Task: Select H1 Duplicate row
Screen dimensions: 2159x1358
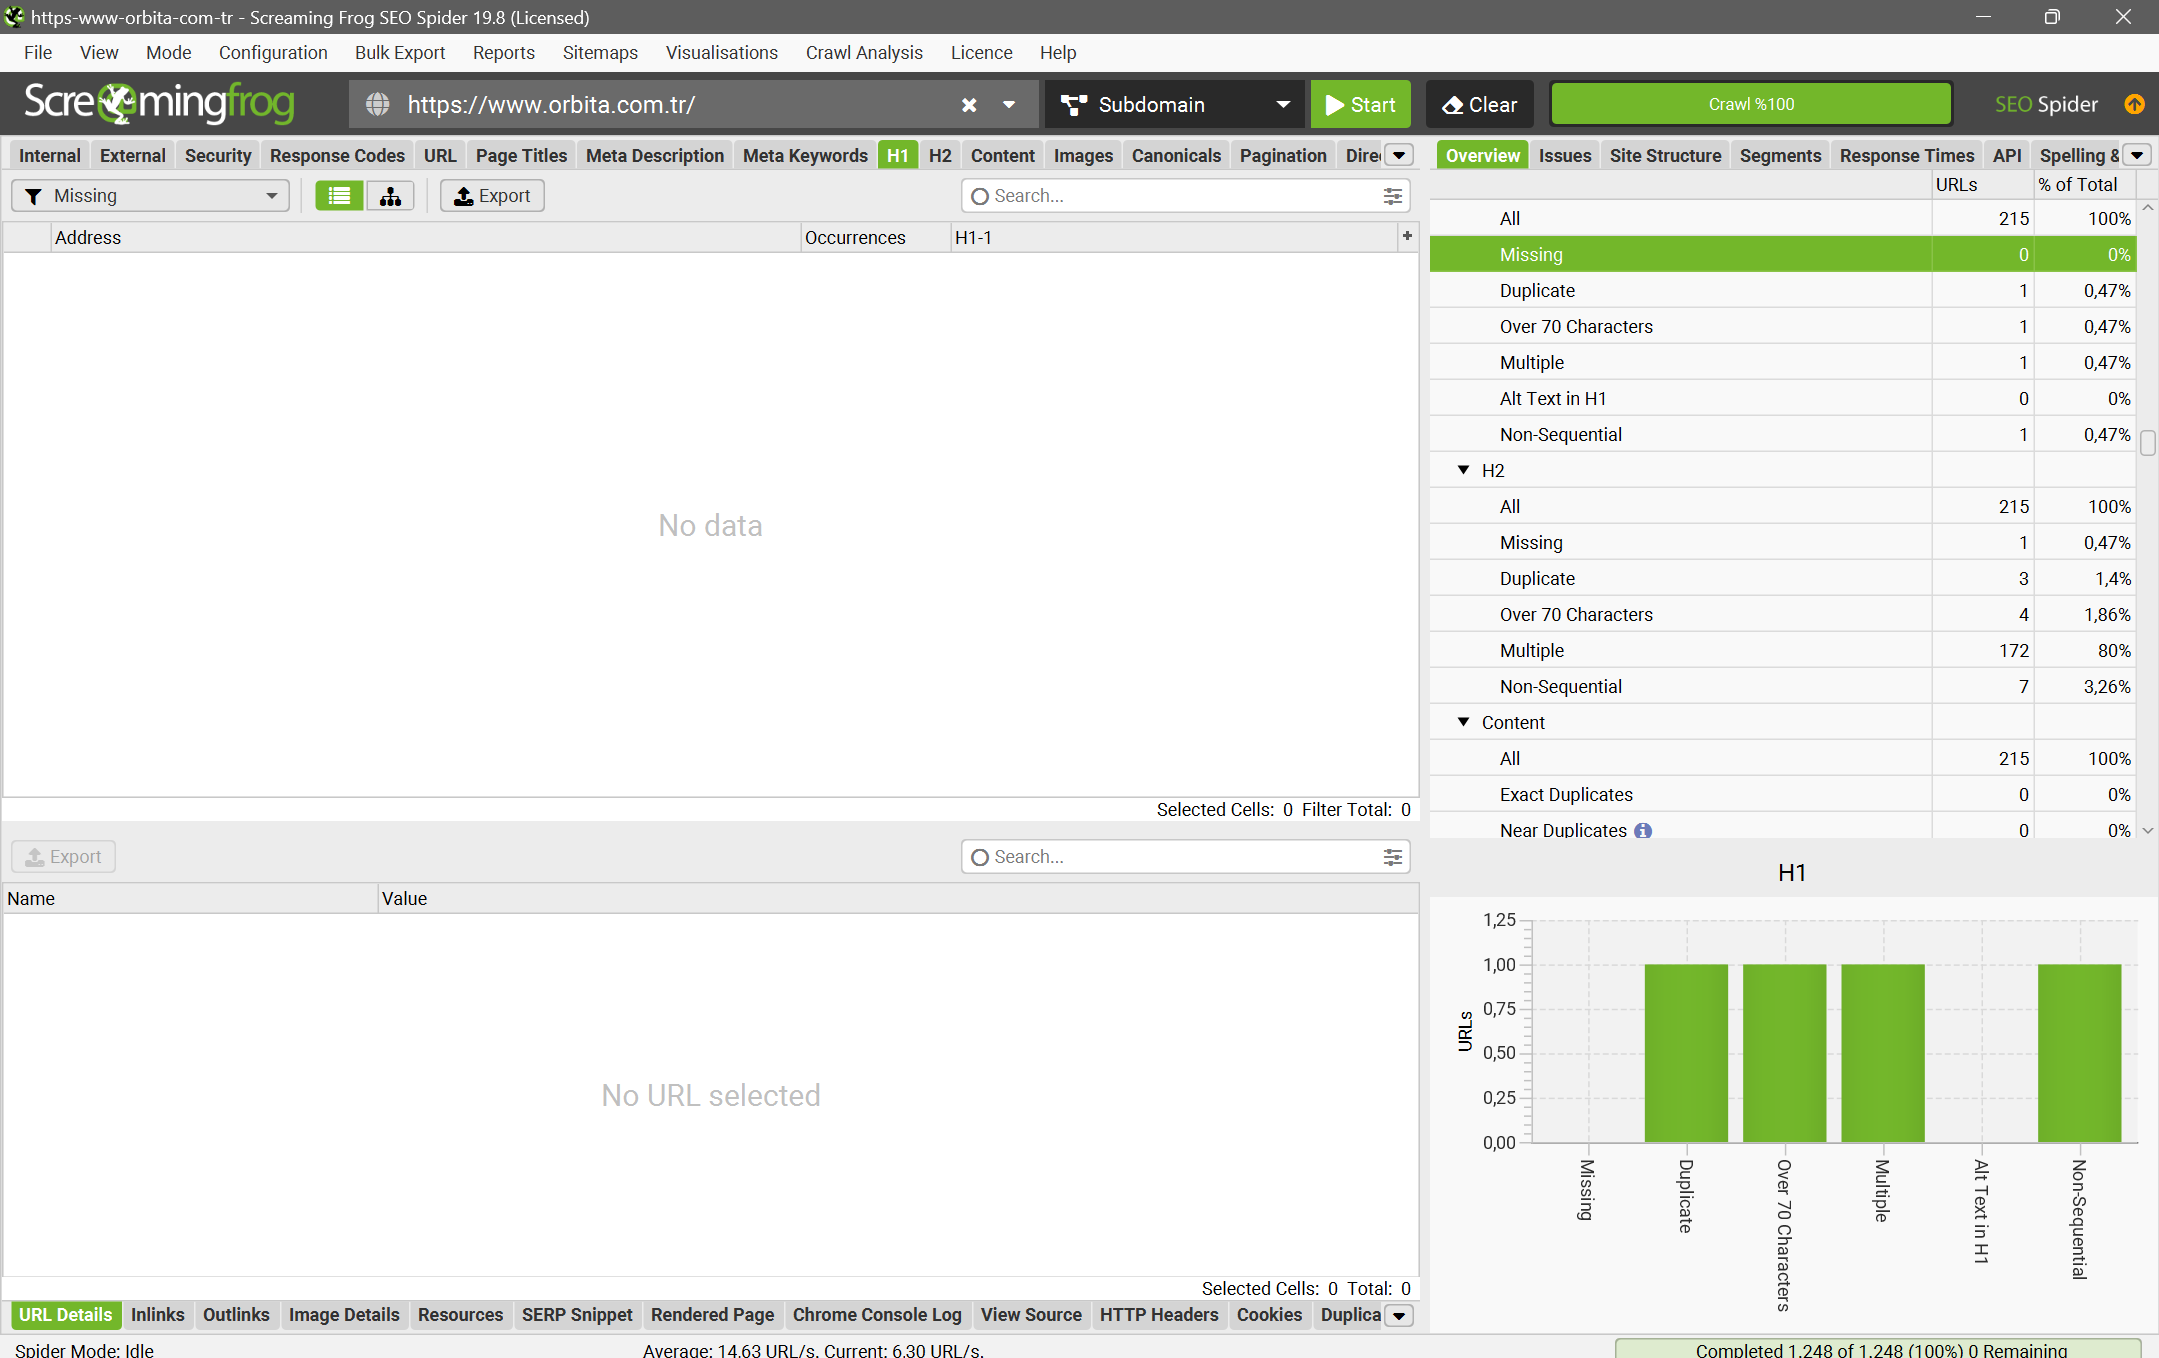Action: pos(1782,290)
